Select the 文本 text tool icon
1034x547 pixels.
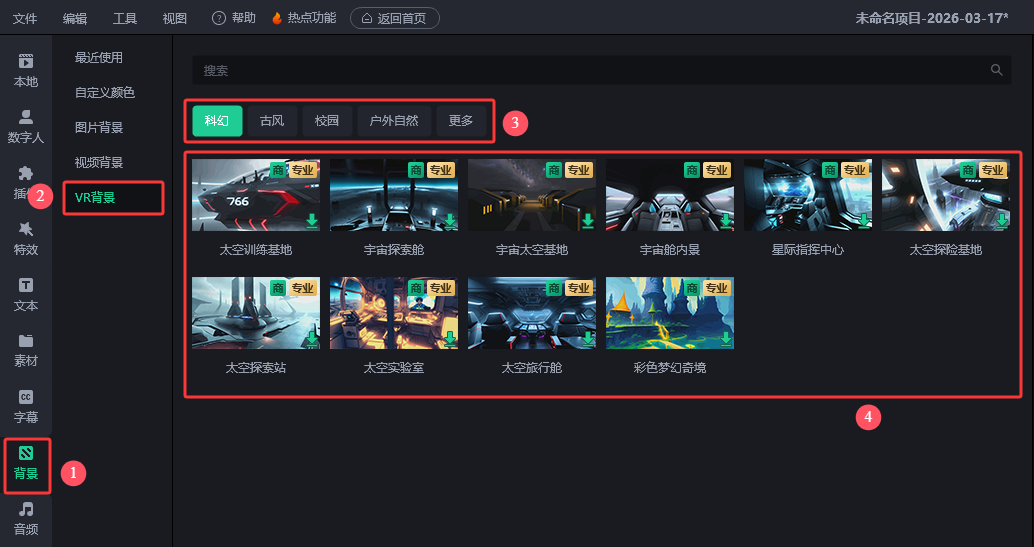click(26, 293)
